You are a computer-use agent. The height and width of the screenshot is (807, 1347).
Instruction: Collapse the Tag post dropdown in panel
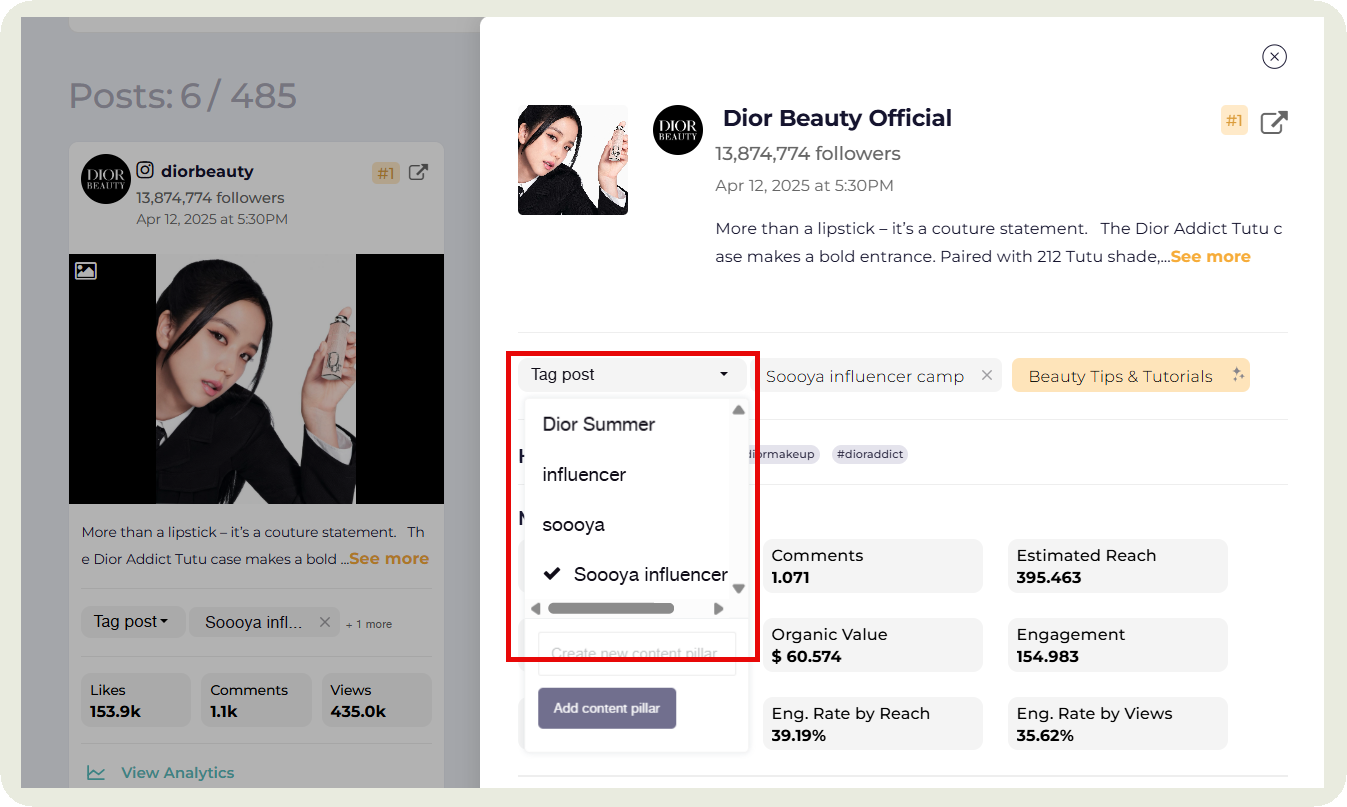(631, 375)
